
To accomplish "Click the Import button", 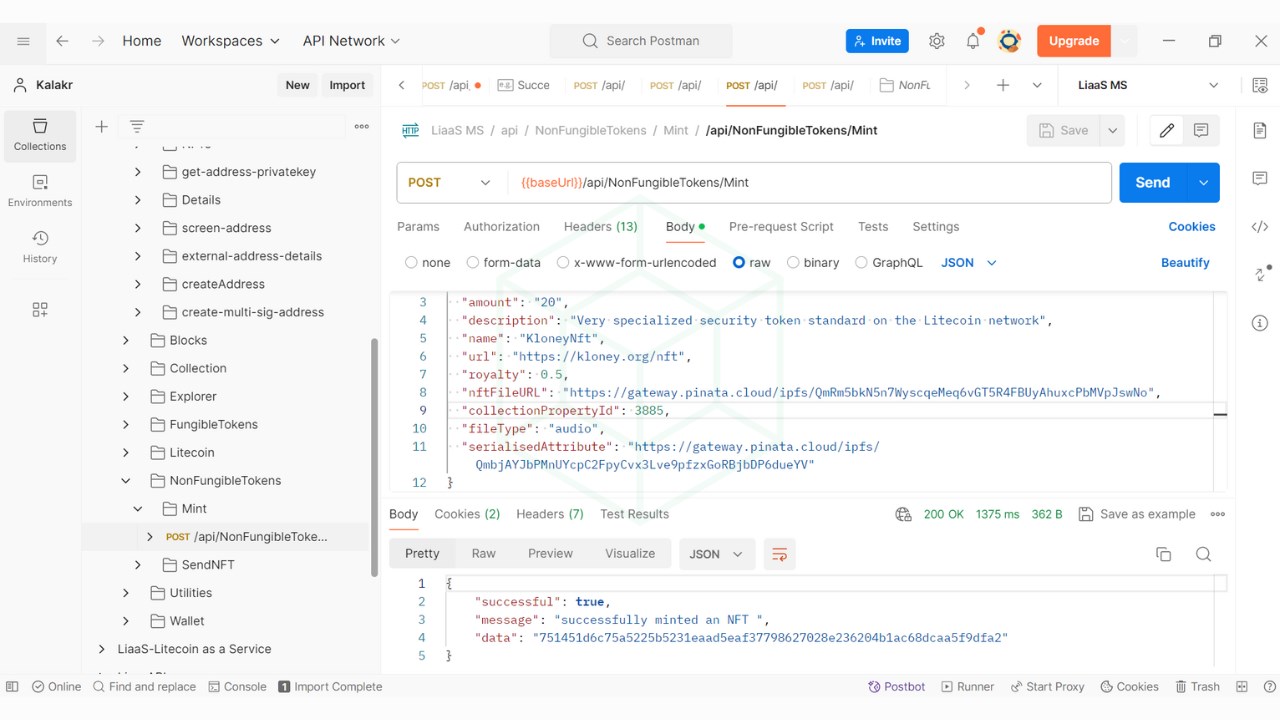I will [x=347, y=85].
